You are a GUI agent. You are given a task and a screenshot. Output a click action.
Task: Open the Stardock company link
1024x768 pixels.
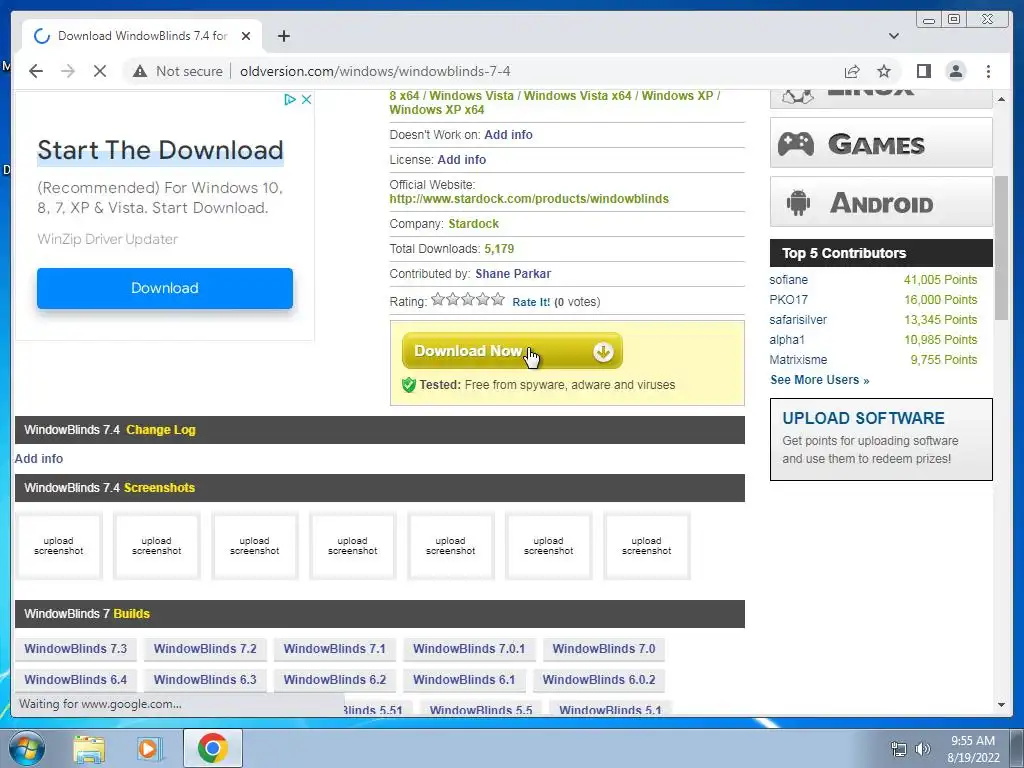[473, 223]
